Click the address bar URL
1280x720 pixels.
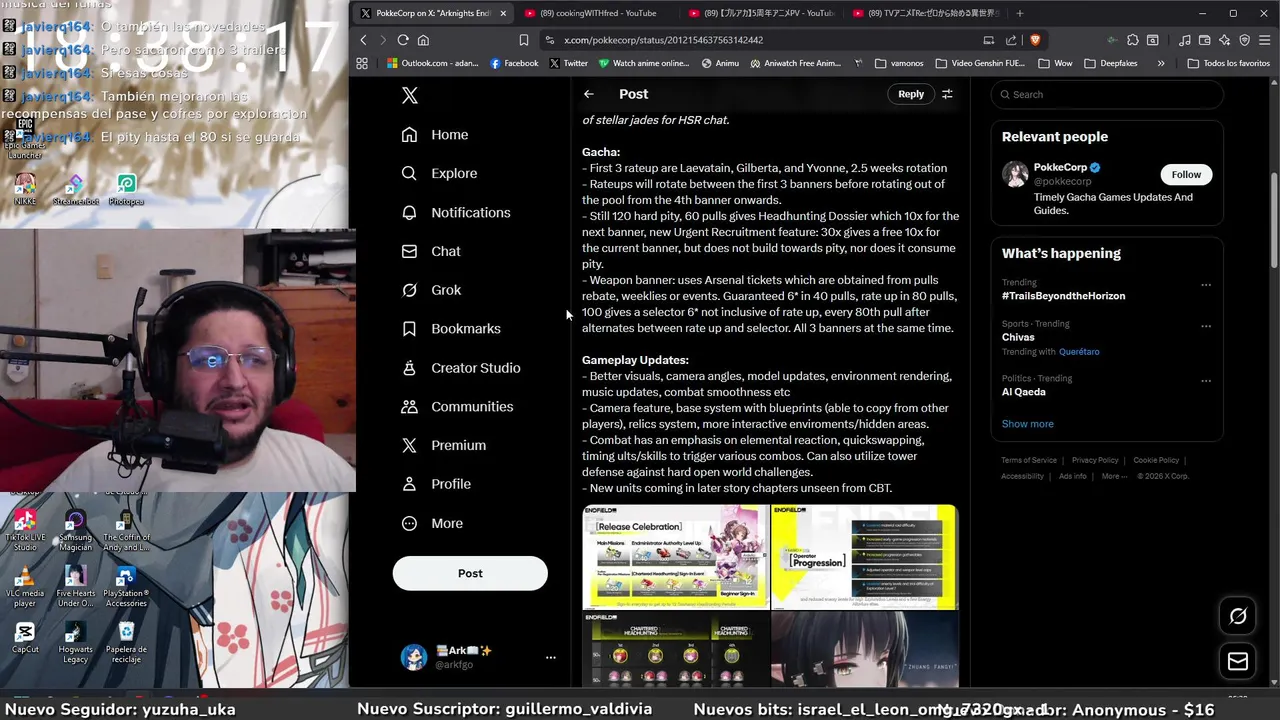click(x=663, y=40)
